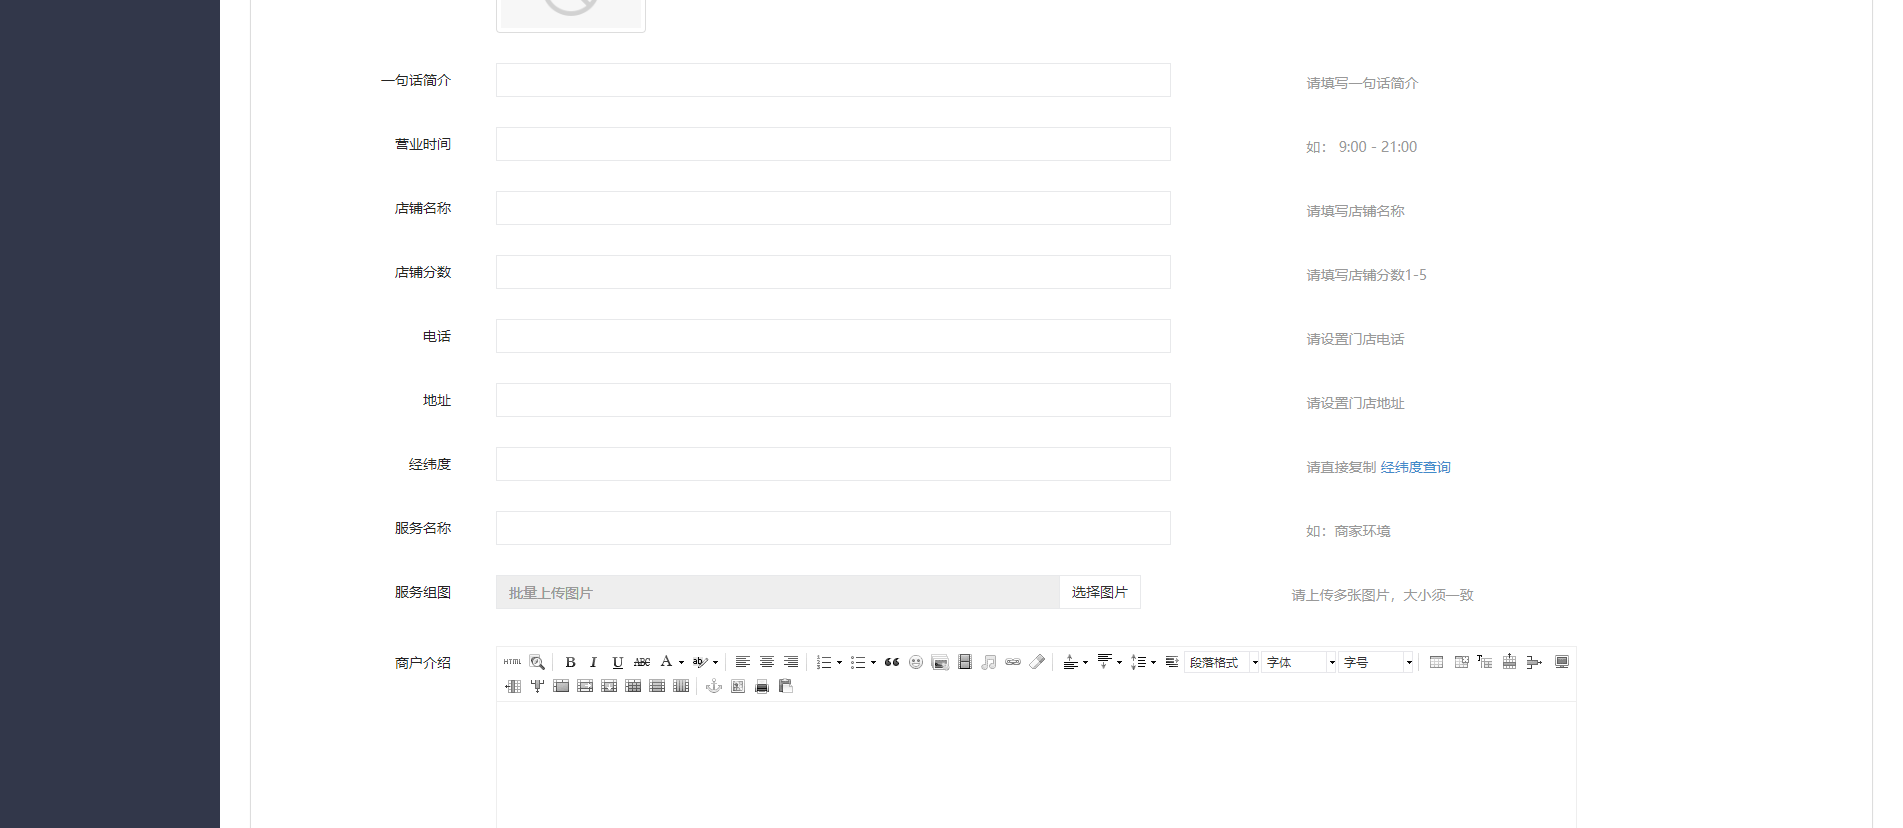Image resolution: width=1903 pixels, height=828 pixels.
Task: Open the 字号 font size dropdown
Action: [x=1375, y=662]
